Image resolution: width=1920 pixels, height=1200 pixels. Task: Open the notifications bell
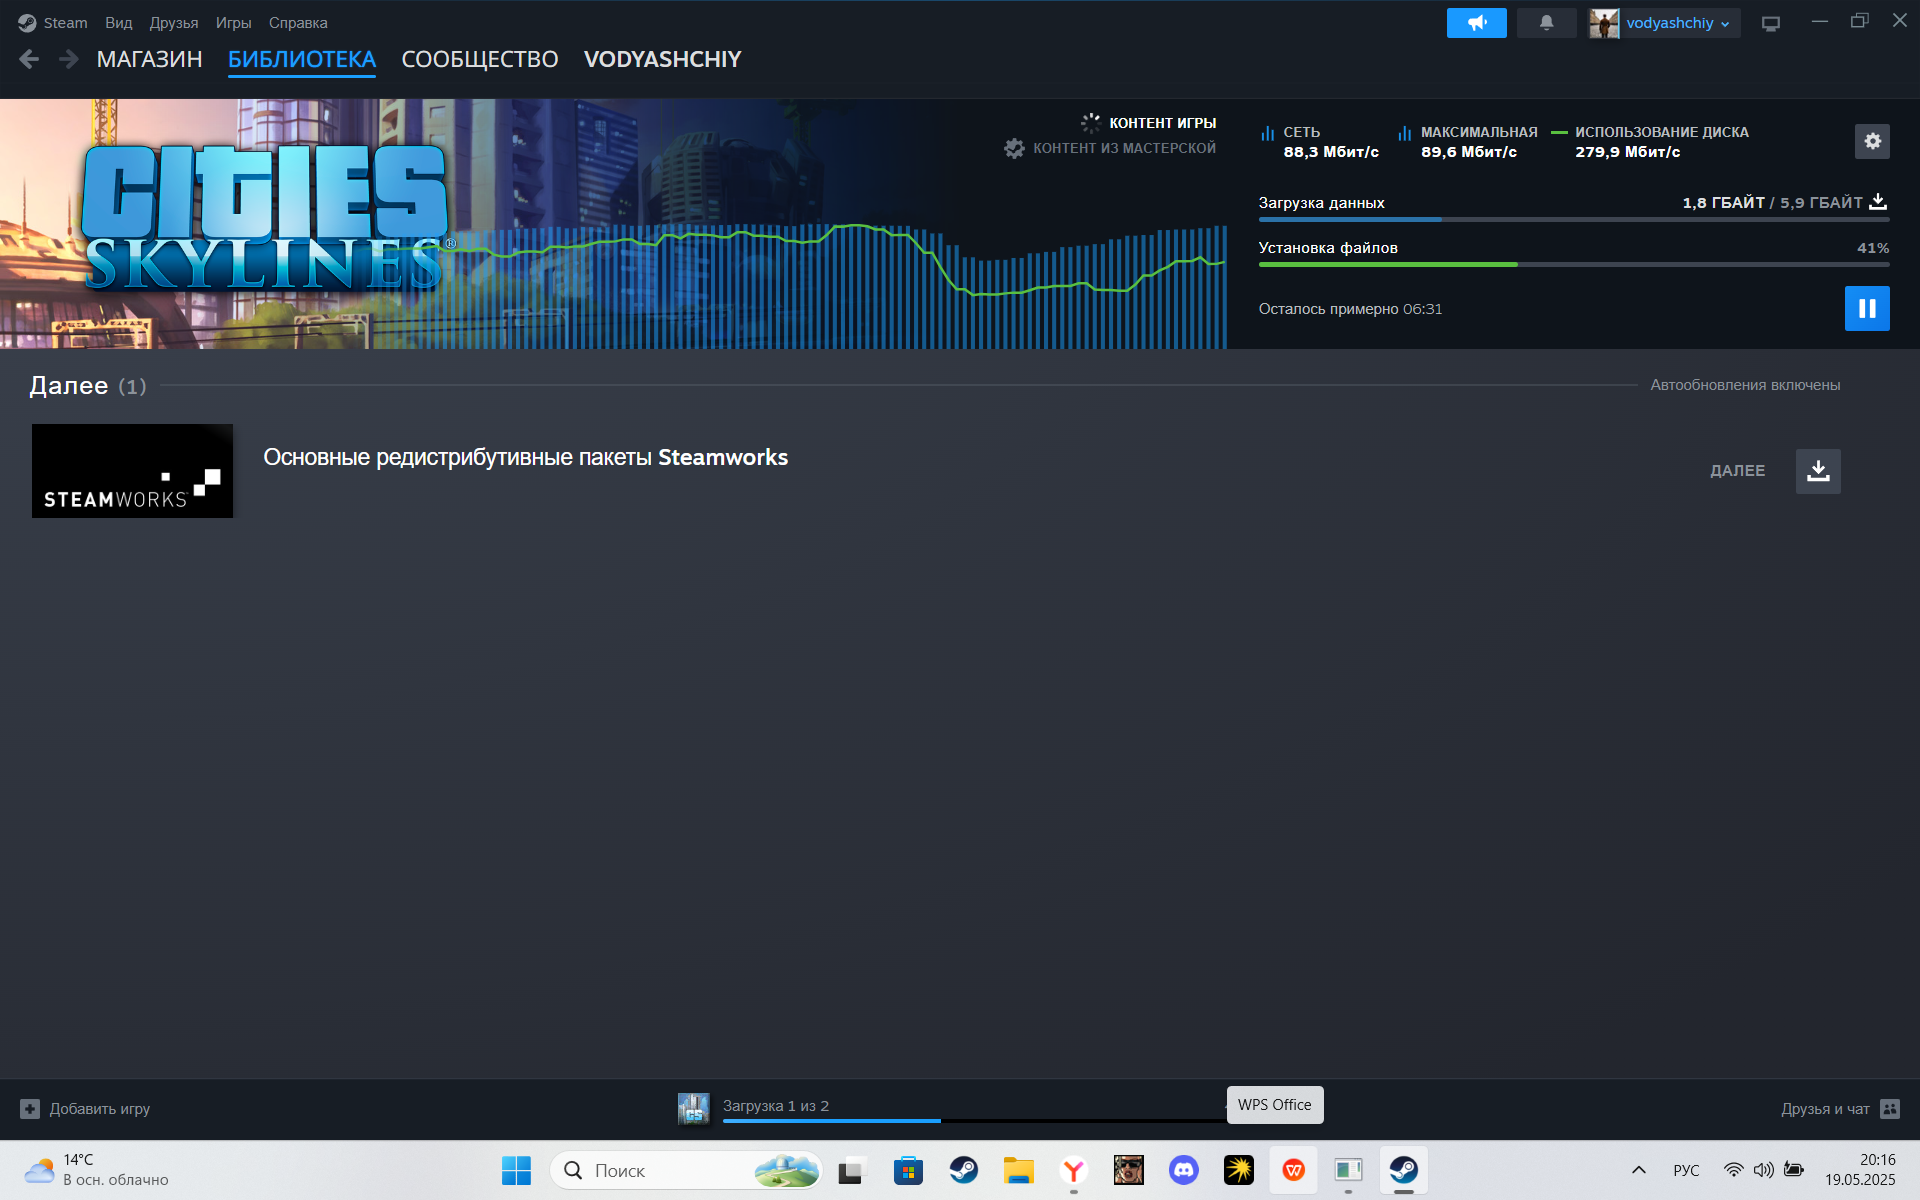click(1546, 23)
